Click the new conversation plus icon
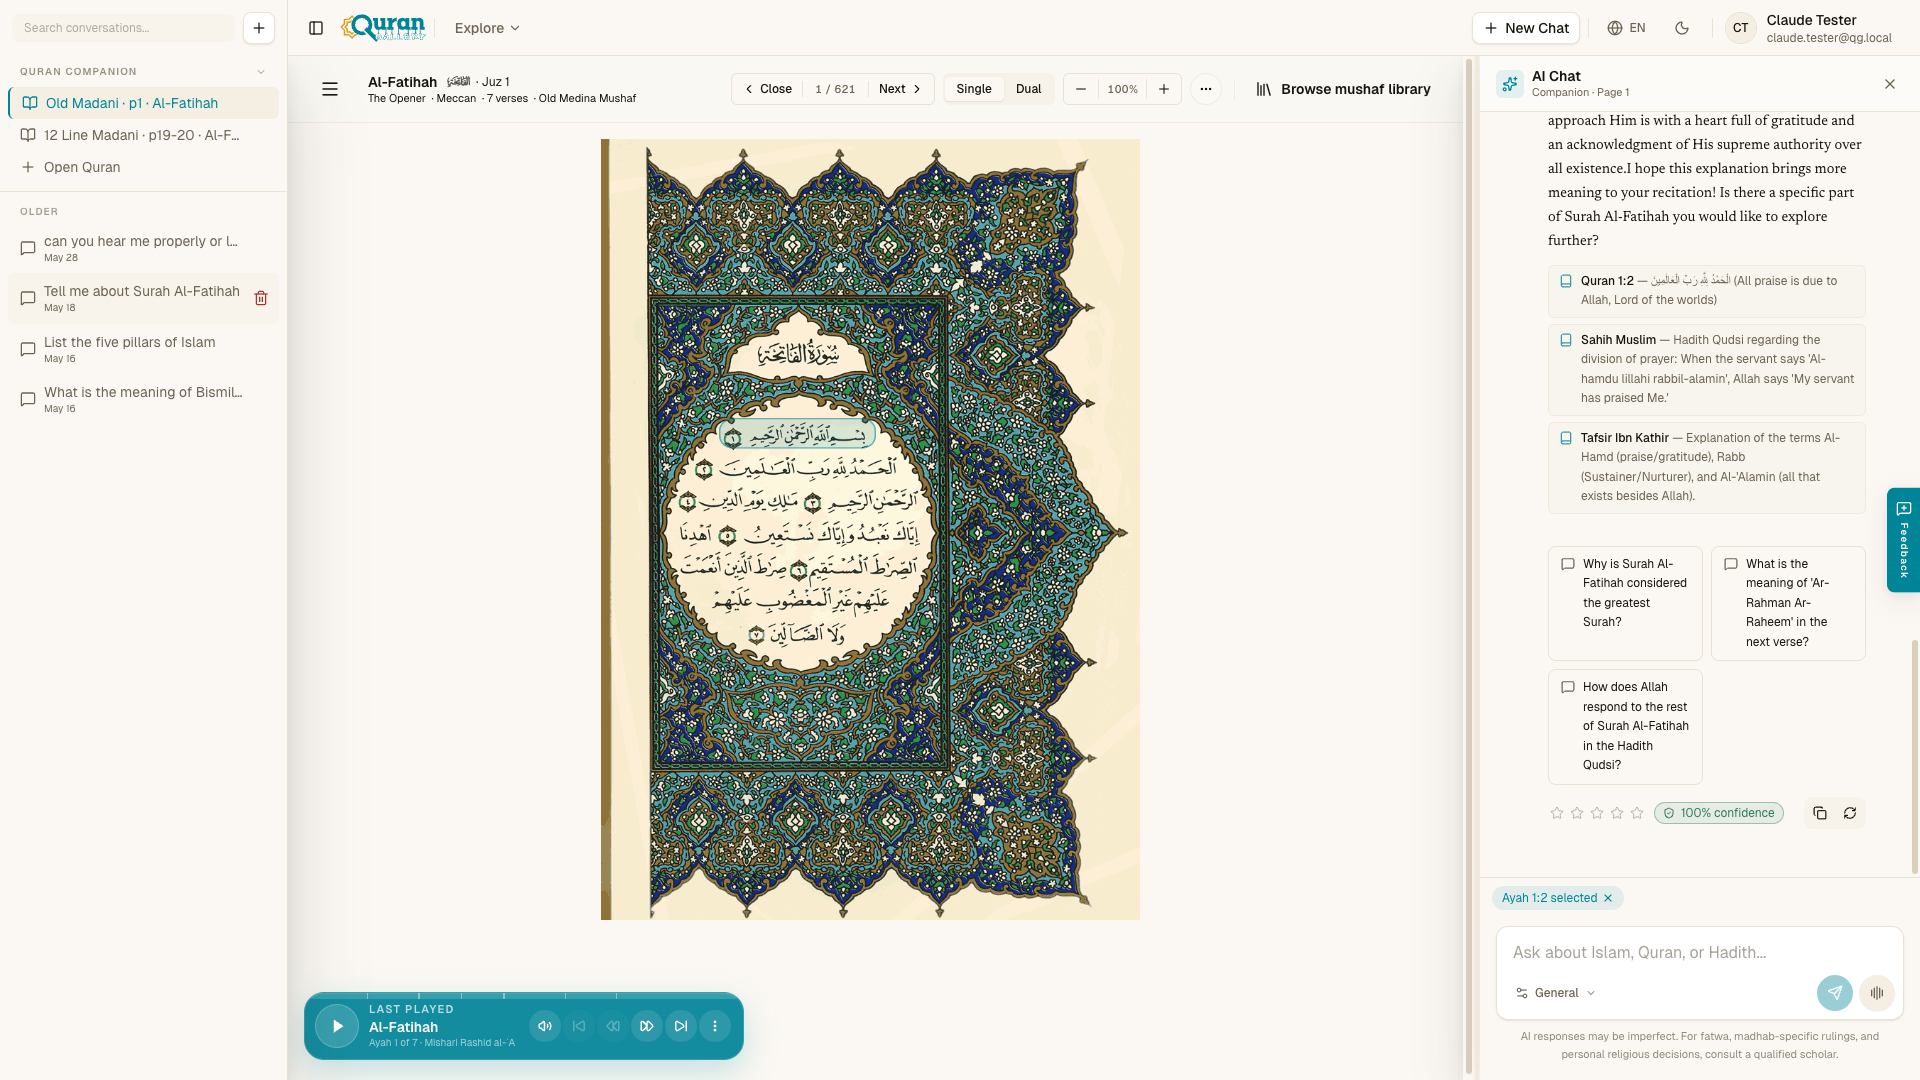1920x1080 pixels. pos(258,28)
